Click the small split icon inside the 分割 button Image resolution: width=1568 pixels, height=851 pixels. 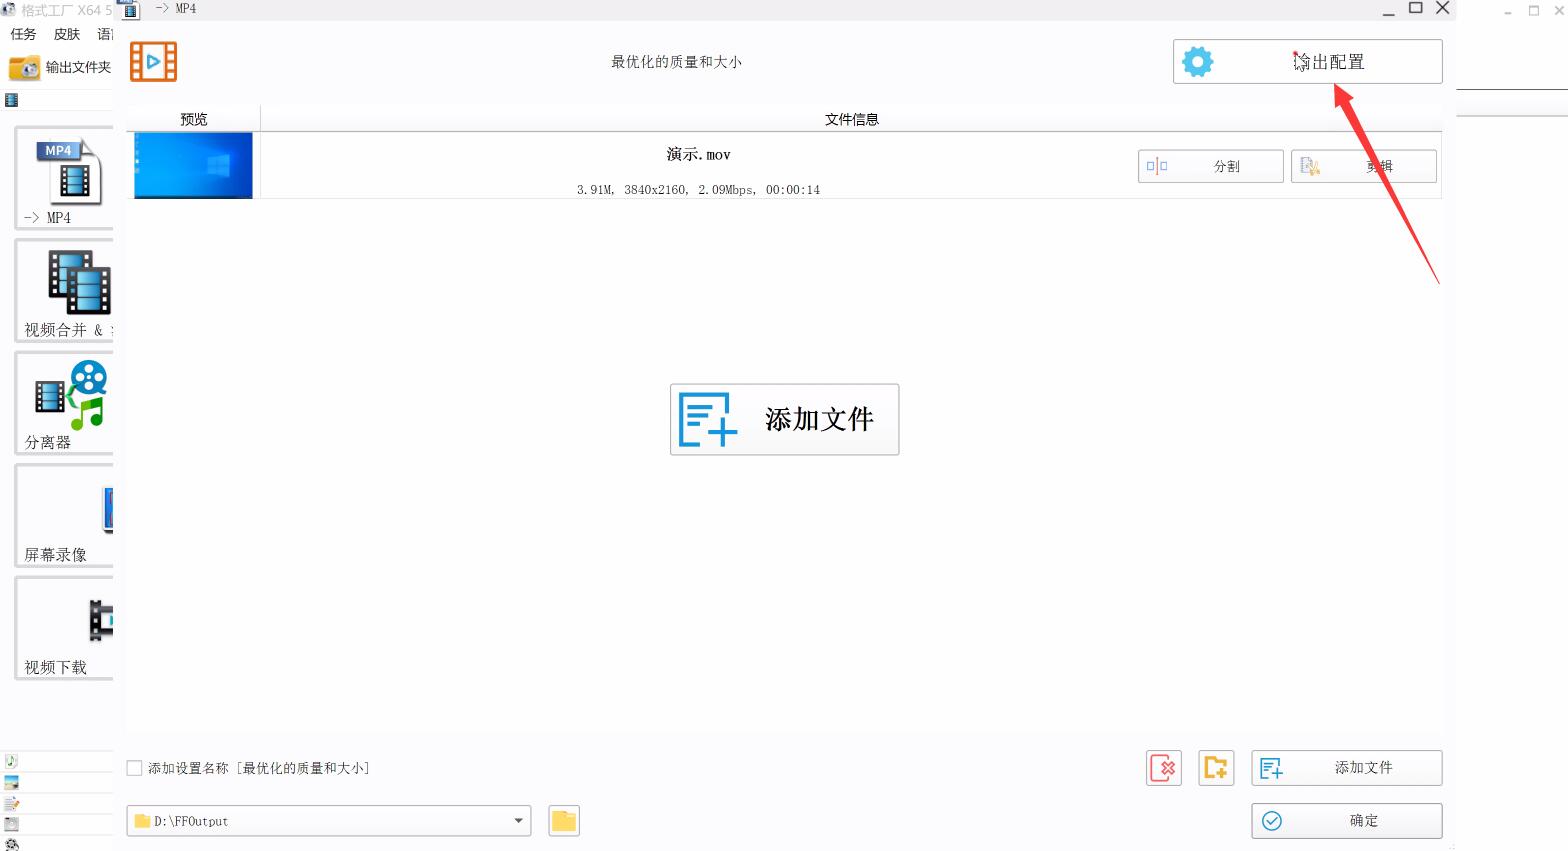tap(1157, 166)
